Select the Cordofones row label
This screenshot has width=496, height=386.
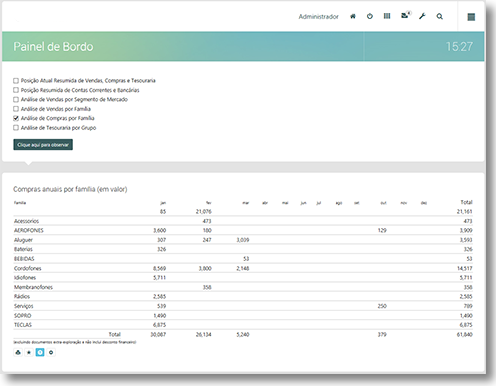pyautogui.click(x=28, y=268)
